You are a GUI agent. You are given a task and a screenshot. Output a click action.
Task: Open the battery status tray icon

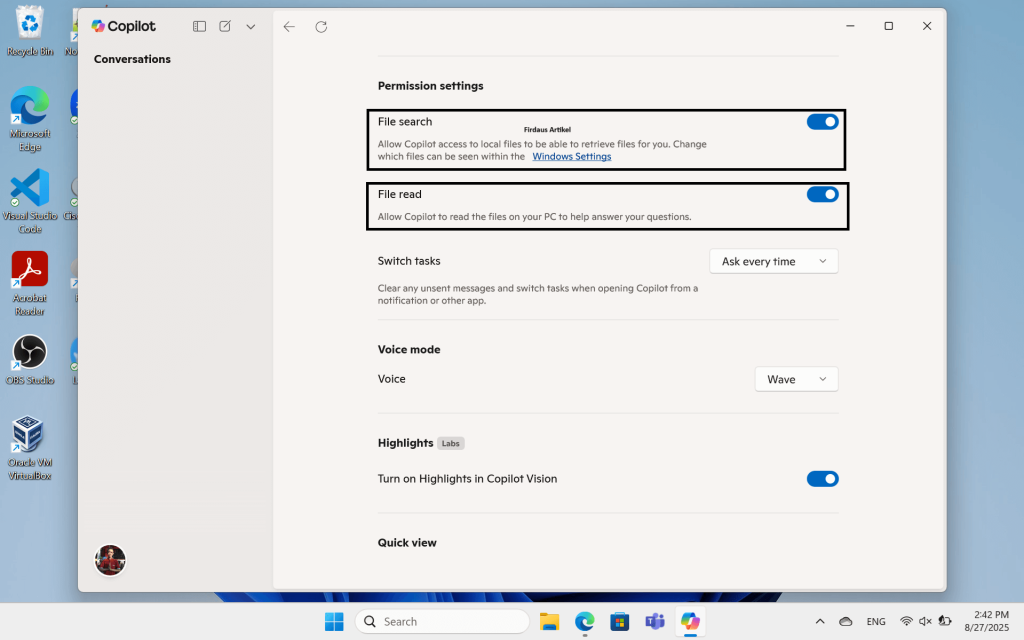tap(944, 622)
